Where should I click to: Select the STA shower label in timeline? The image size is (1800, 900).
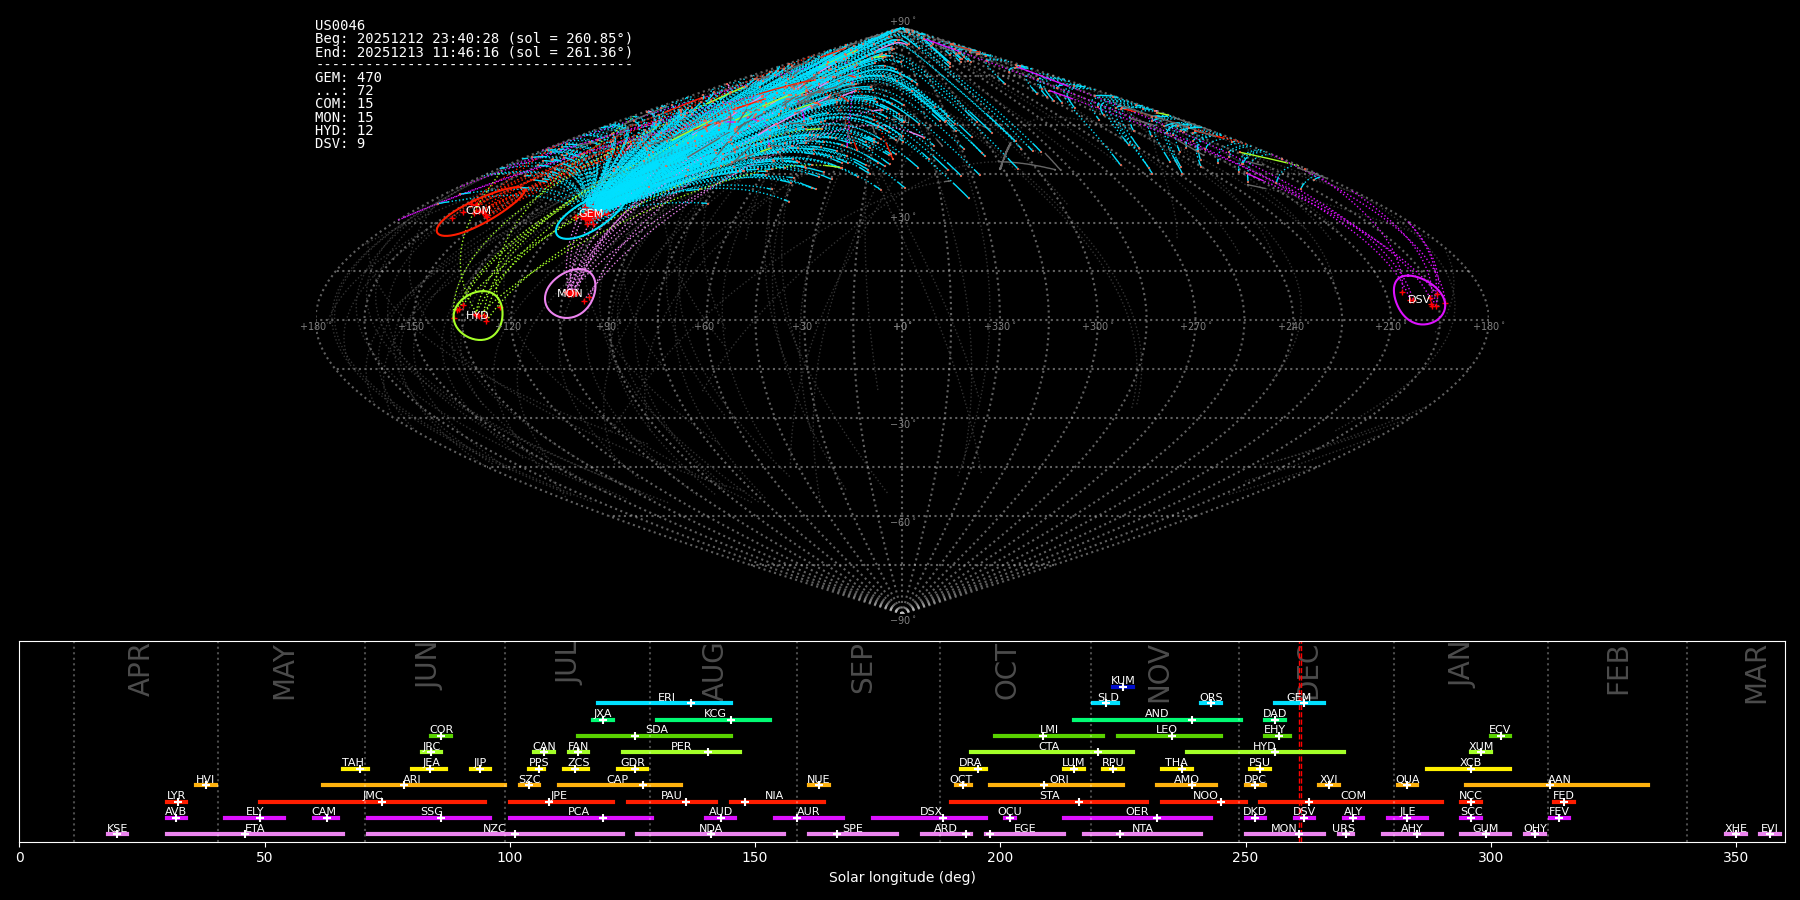(x=1049, y=796)
